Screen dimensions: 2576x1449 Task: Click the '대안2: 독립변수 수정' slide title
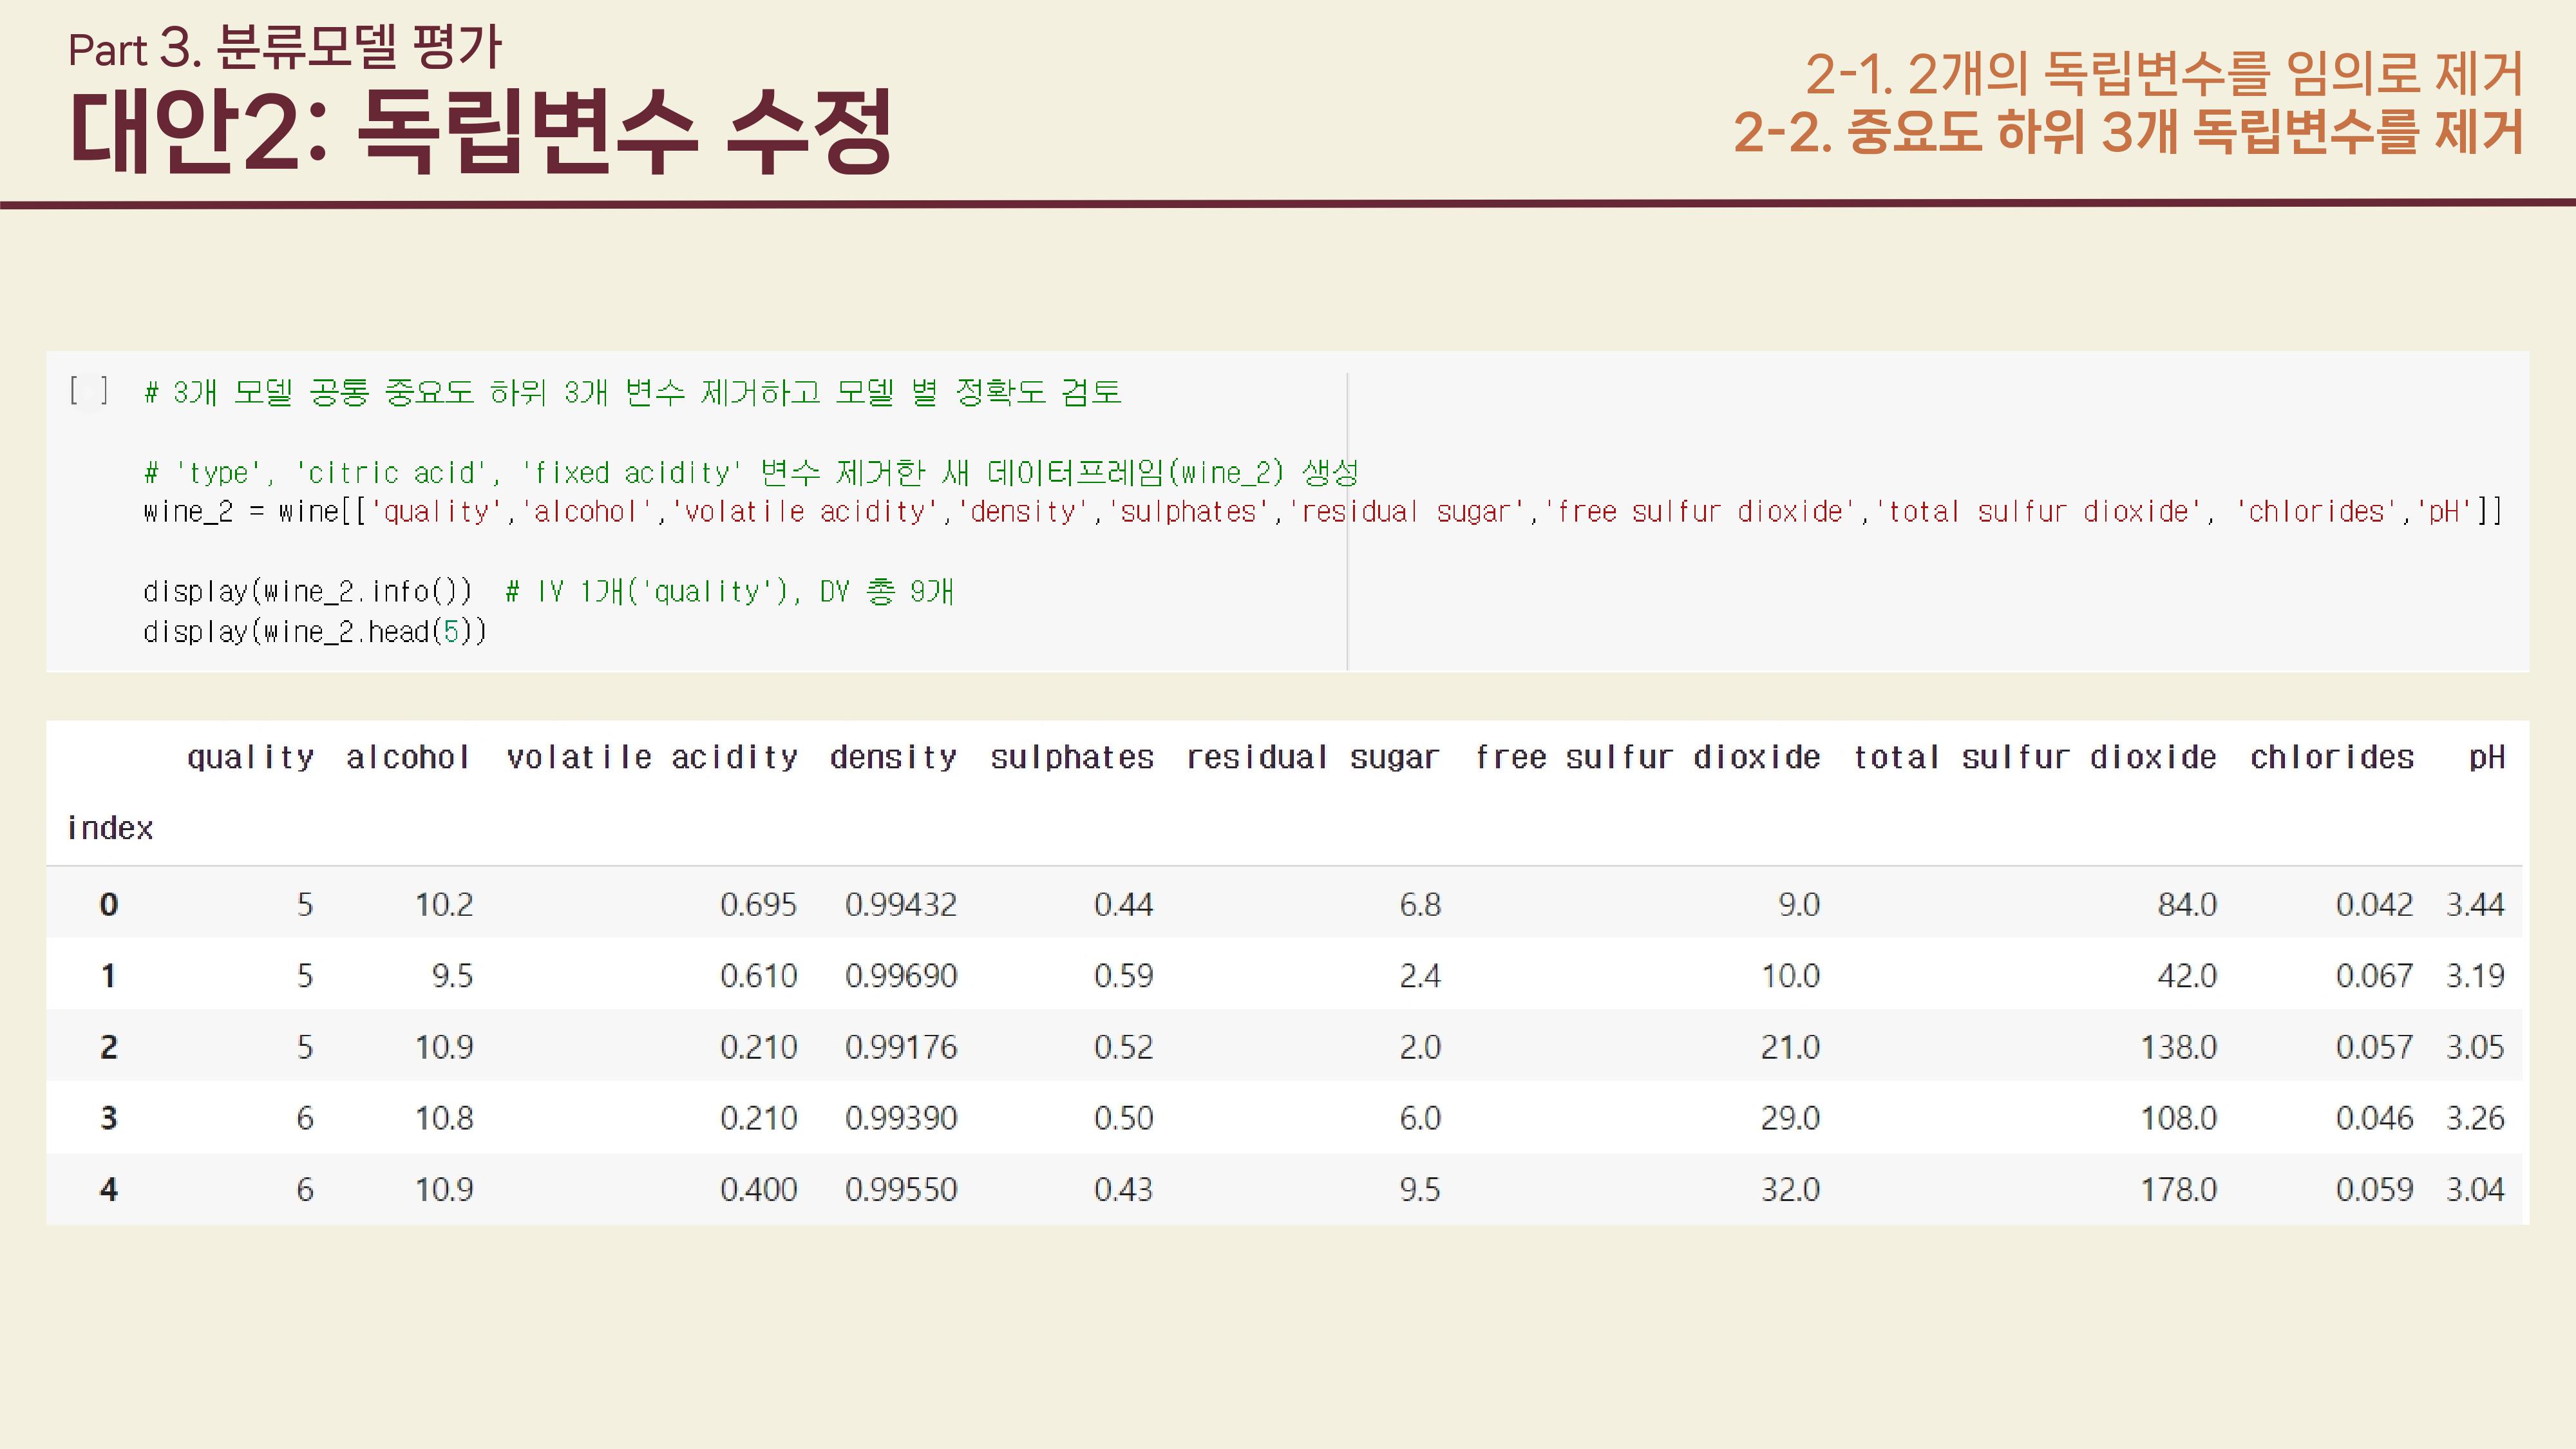point(480,131)
